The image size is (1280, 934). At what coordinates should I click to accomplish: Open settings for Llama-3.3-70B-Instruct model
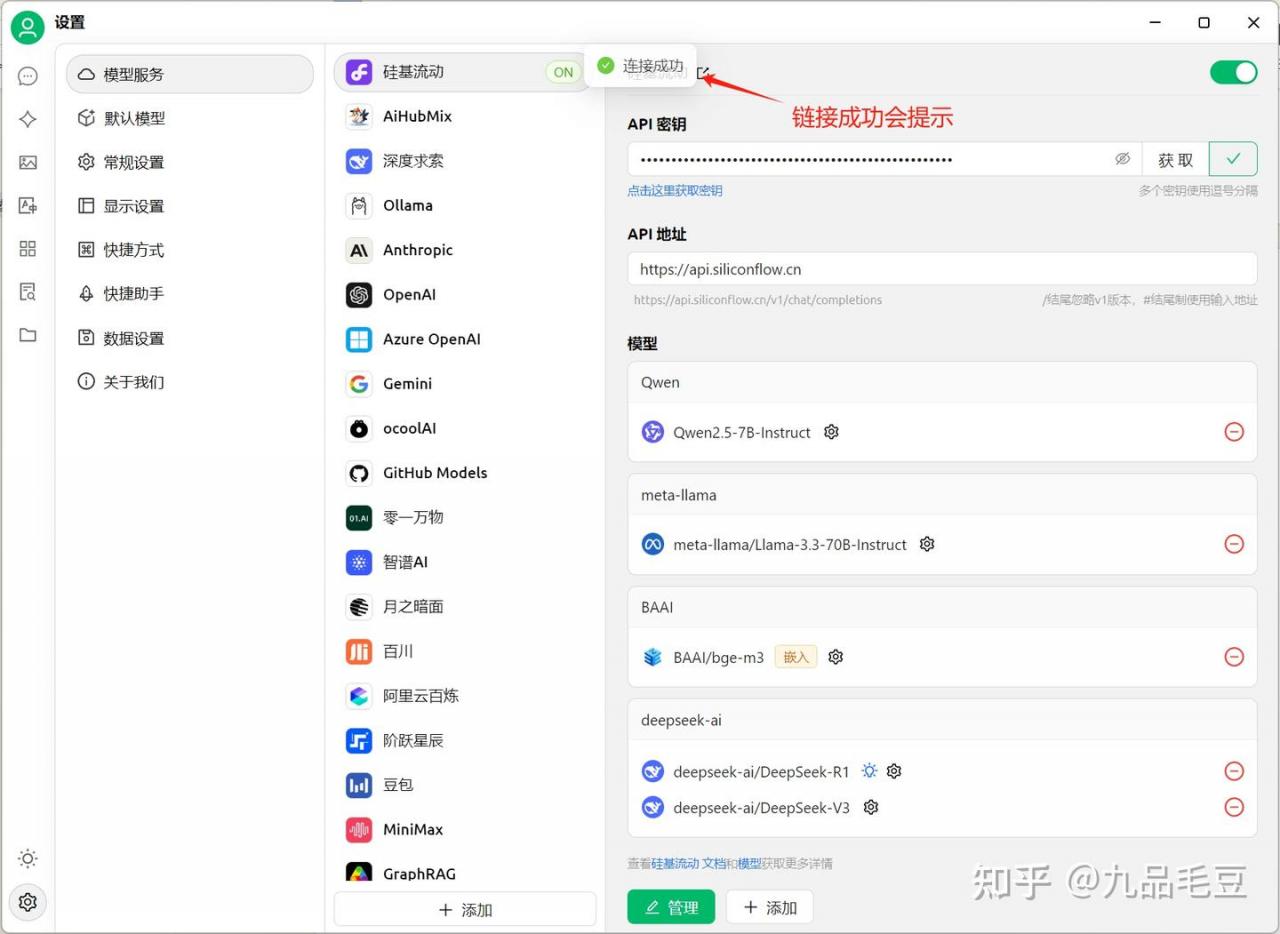click(927, 544)
